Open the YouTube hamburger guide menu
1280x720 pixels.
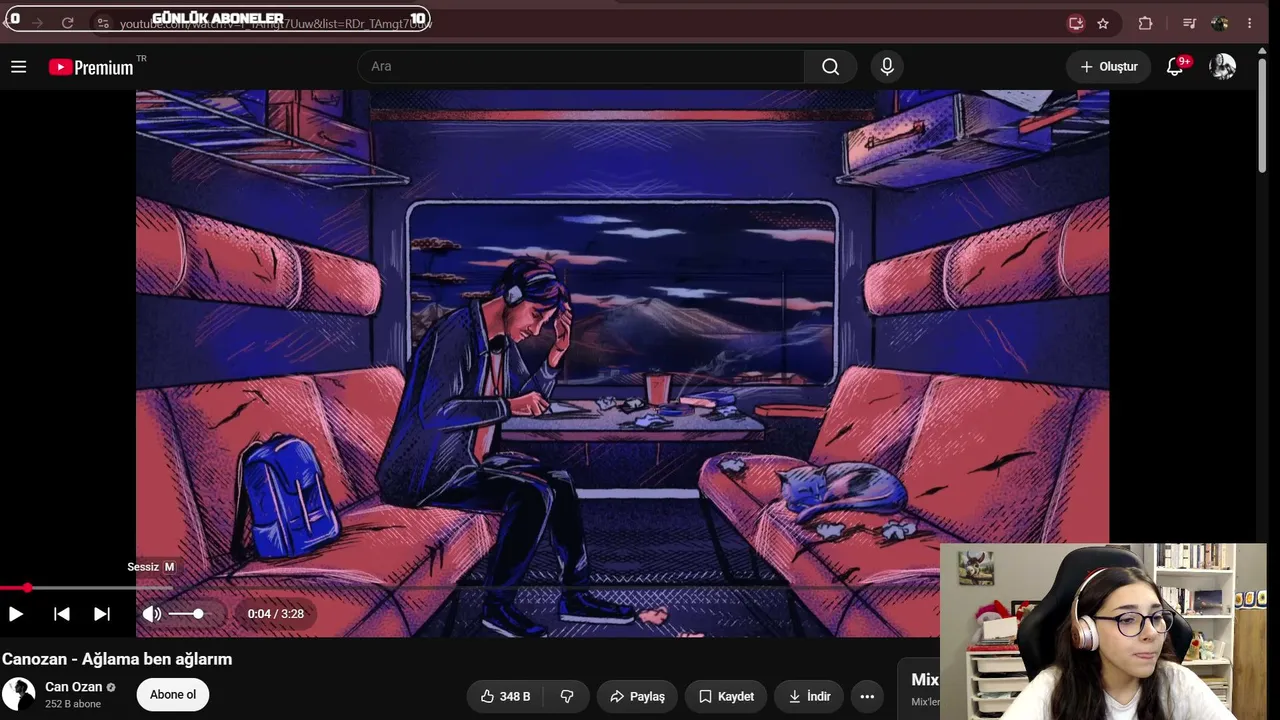pyautogui.click(x=18, y=67)
